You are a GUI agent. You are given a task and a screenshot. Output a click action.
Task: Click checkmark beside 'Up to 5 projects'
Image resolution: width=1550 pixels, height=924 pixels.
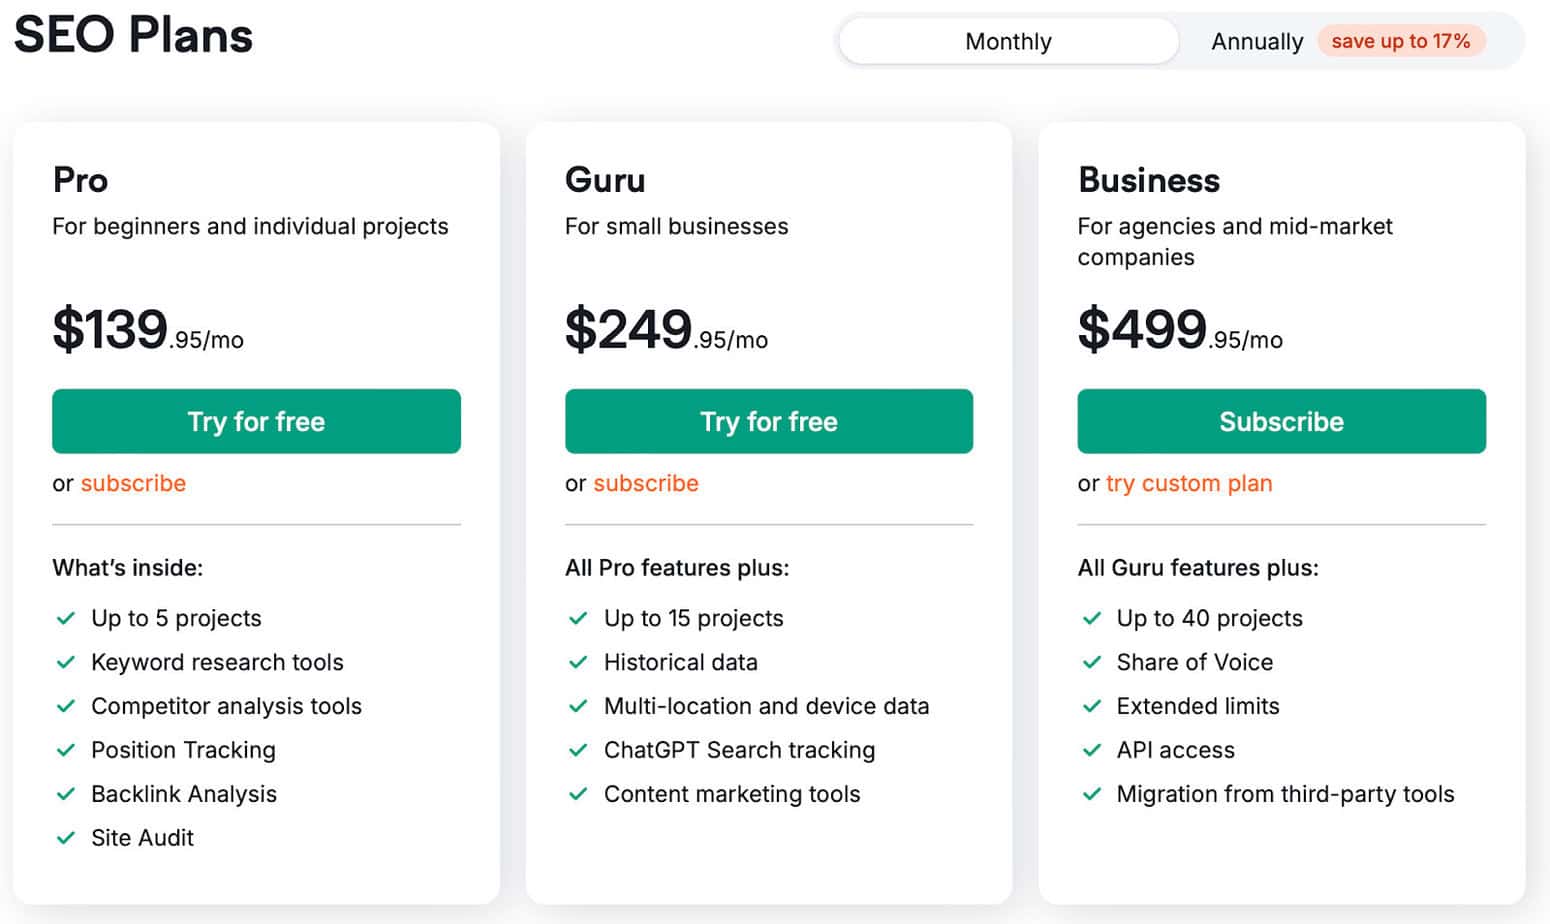(66, 618)
